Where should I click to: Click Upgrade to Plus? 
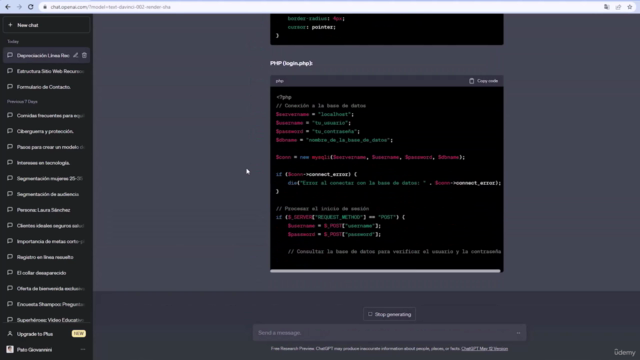(x=46, y=334)
